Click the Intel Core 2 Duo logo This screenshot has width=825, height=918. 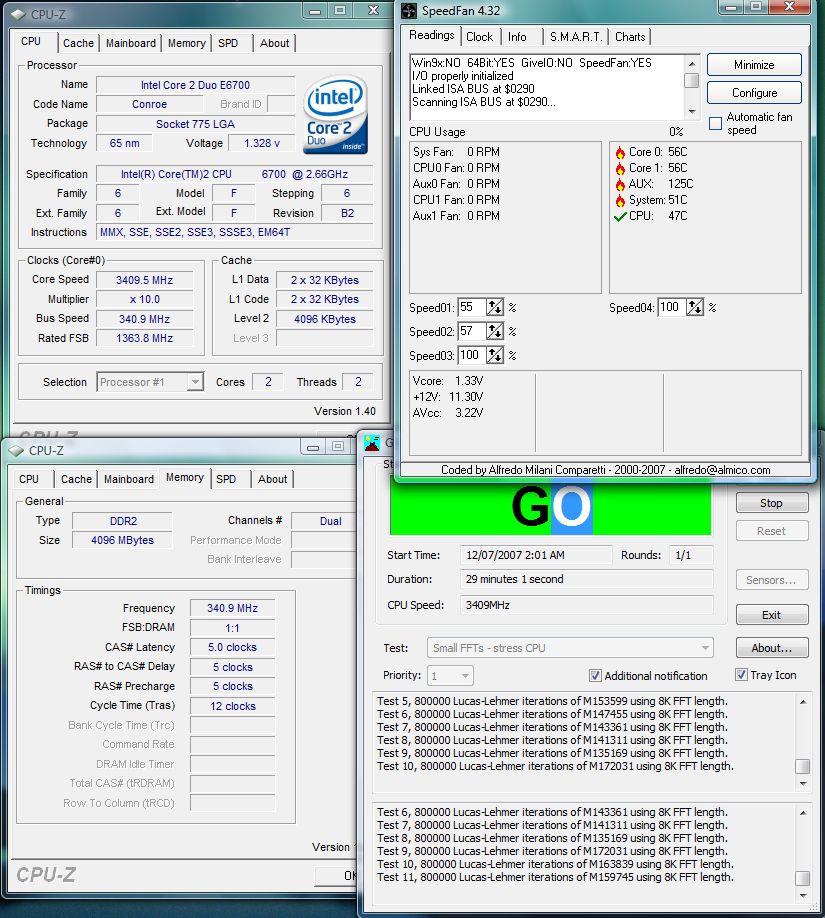tap(336, 116)
